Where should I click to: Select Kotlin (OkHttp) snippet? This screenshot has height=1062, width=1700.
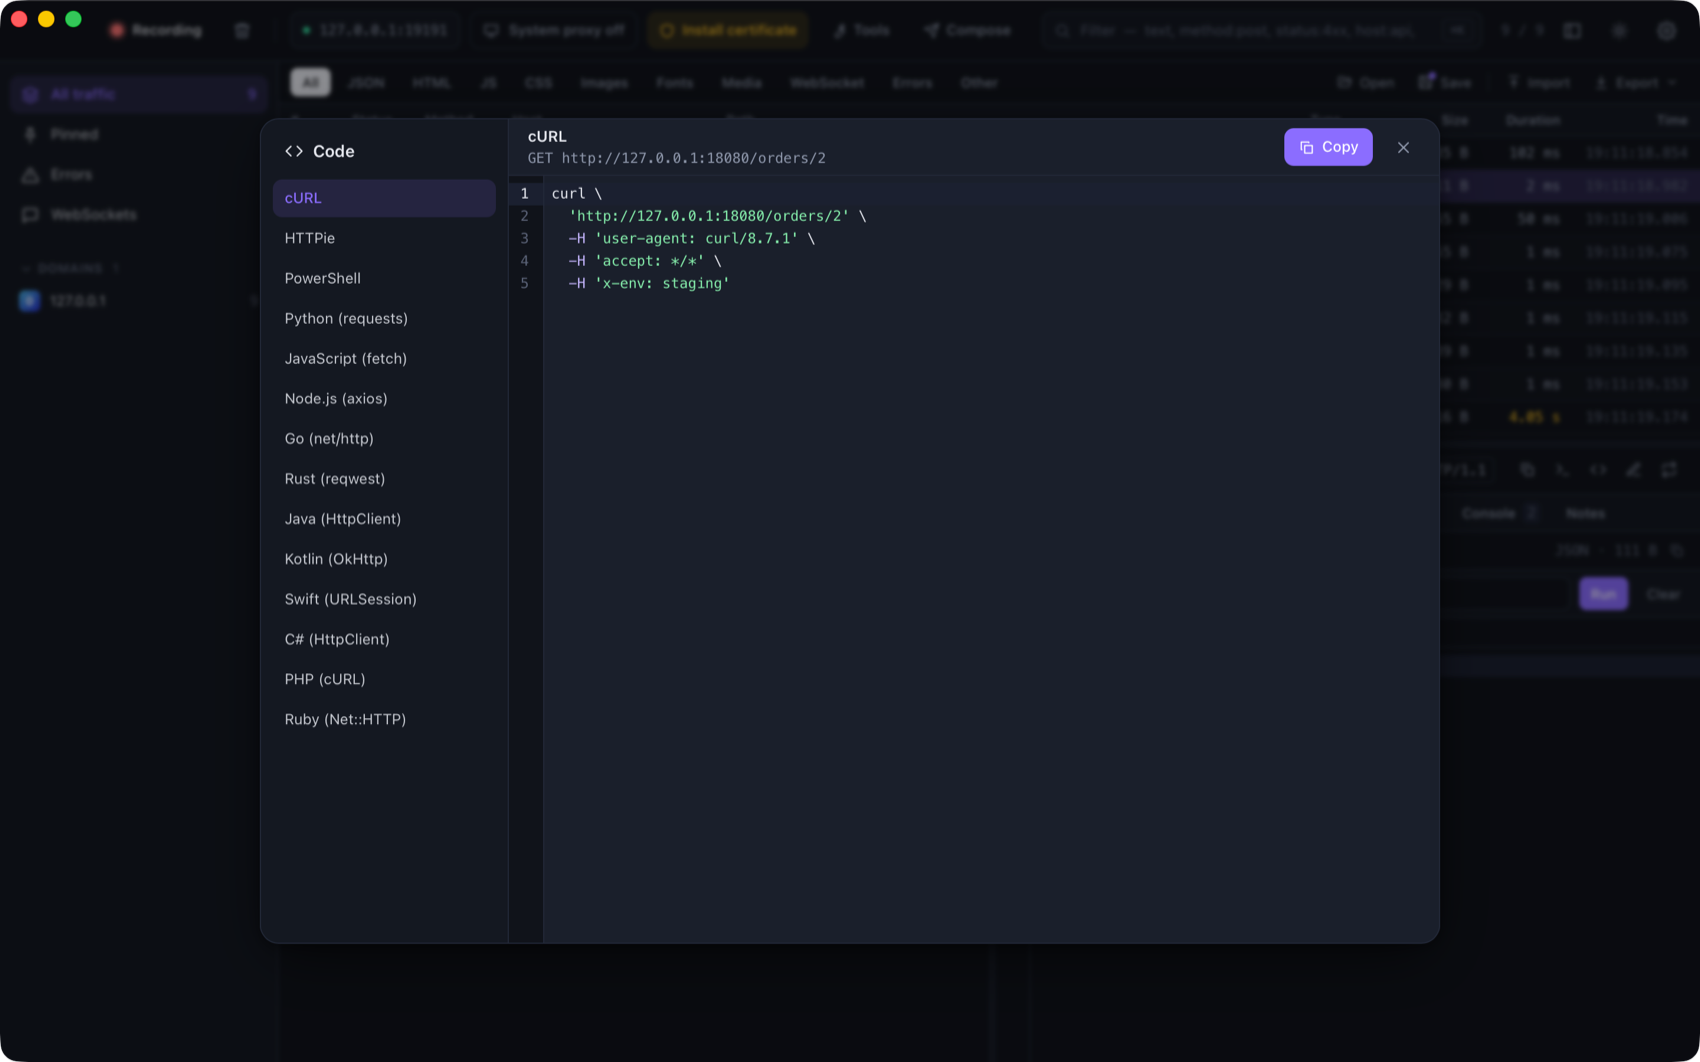pos(384,558)
